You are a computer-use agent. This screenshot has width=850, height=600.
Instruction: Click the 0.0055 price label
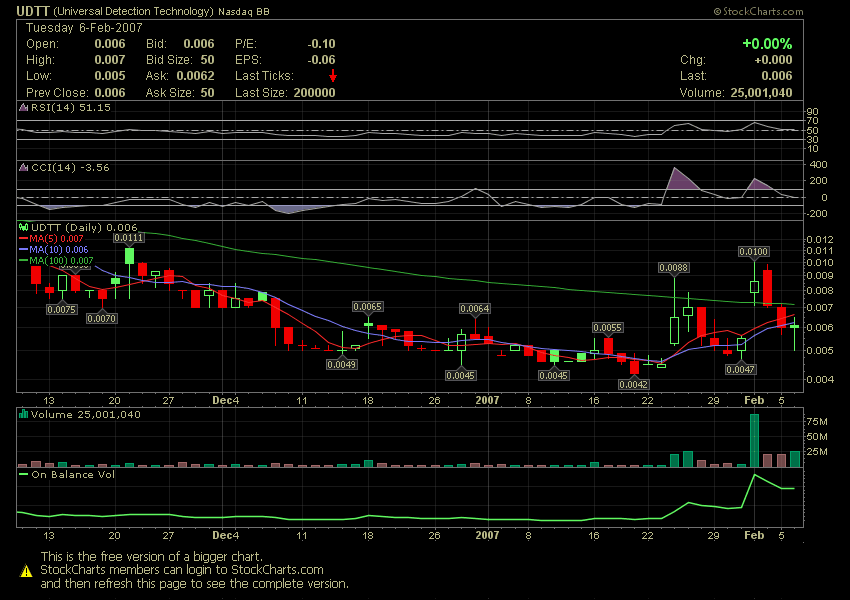tap(607, 327)
